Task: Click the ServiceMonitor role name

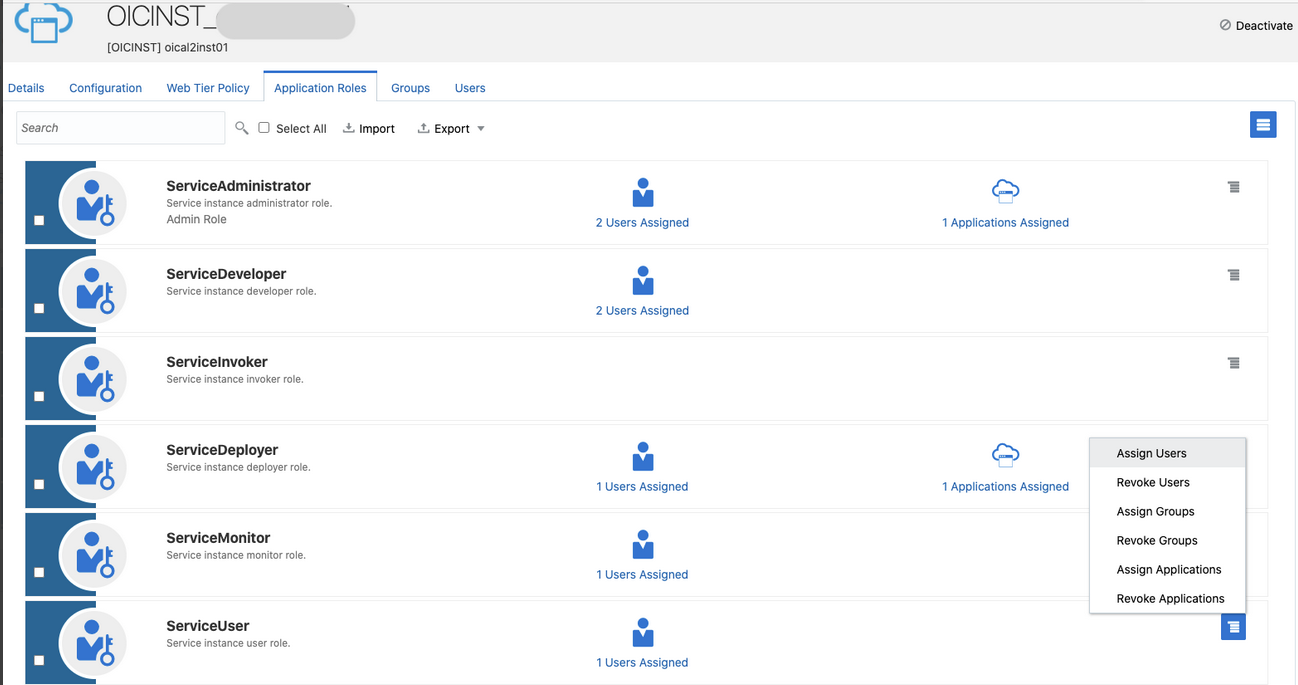Action: click(218, 538)
